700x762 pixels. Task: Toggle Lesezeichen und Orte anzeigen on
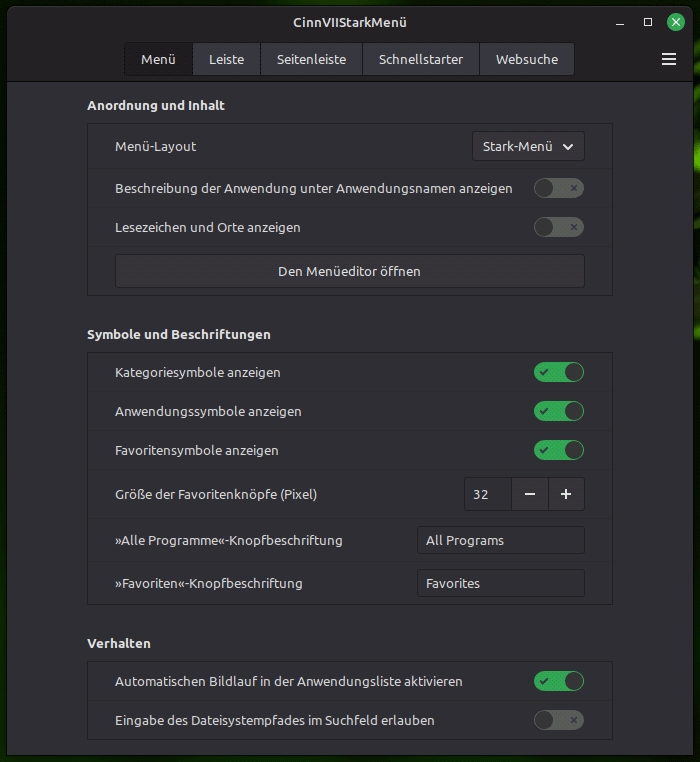(559, 227)
